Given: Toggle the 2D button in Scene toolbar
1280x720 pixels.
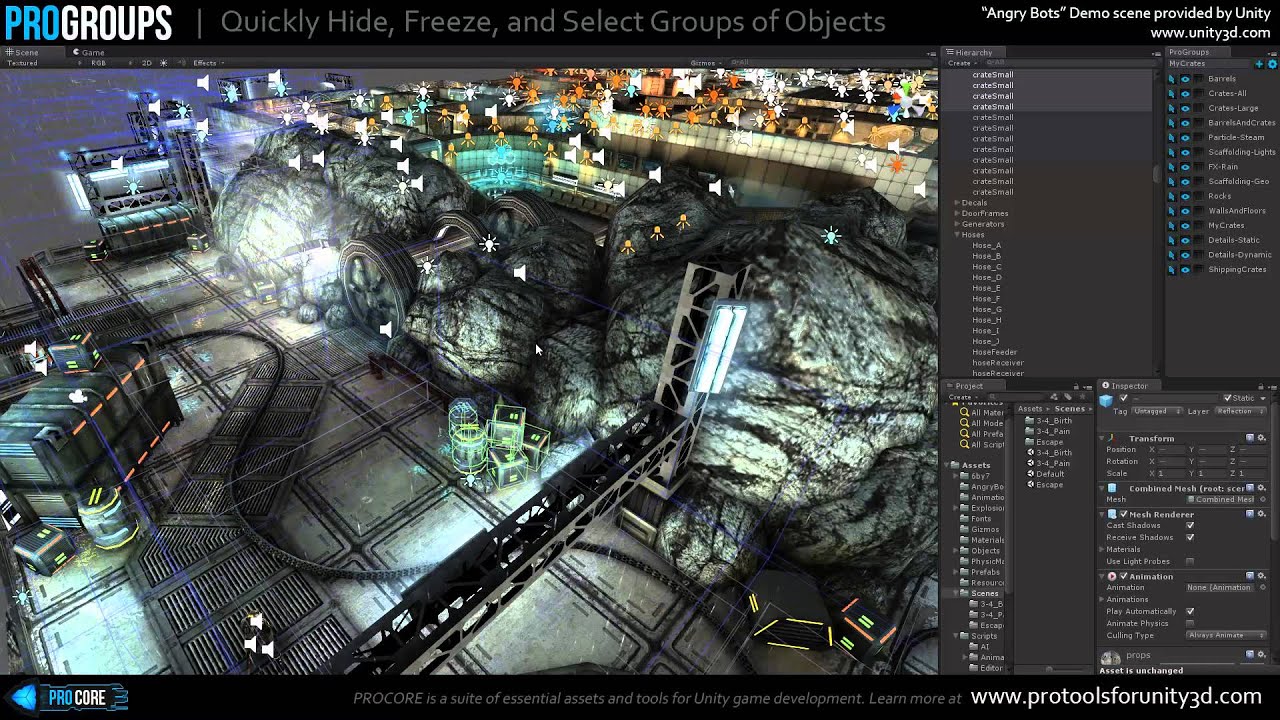Looking at the screenshot, I should click(146, 63).
